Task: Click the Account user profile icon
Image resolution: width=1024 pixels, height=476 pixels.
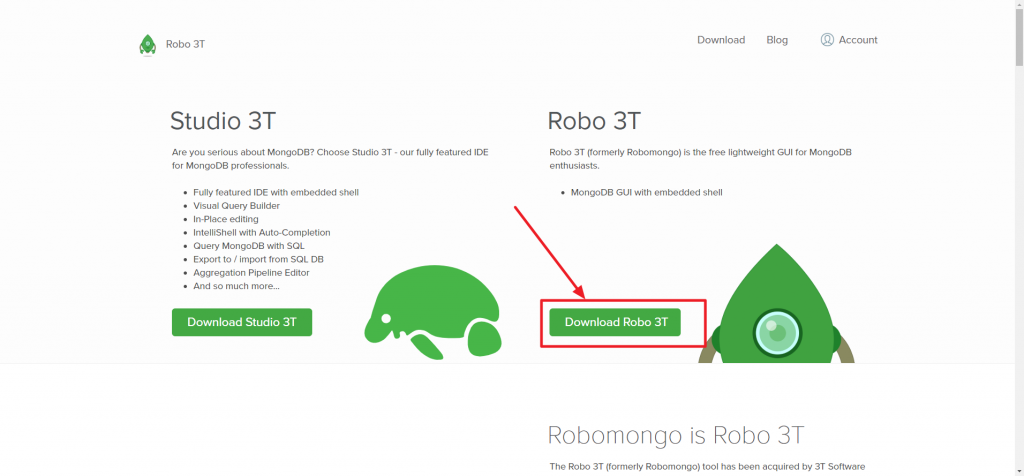Action: (827, 40)
